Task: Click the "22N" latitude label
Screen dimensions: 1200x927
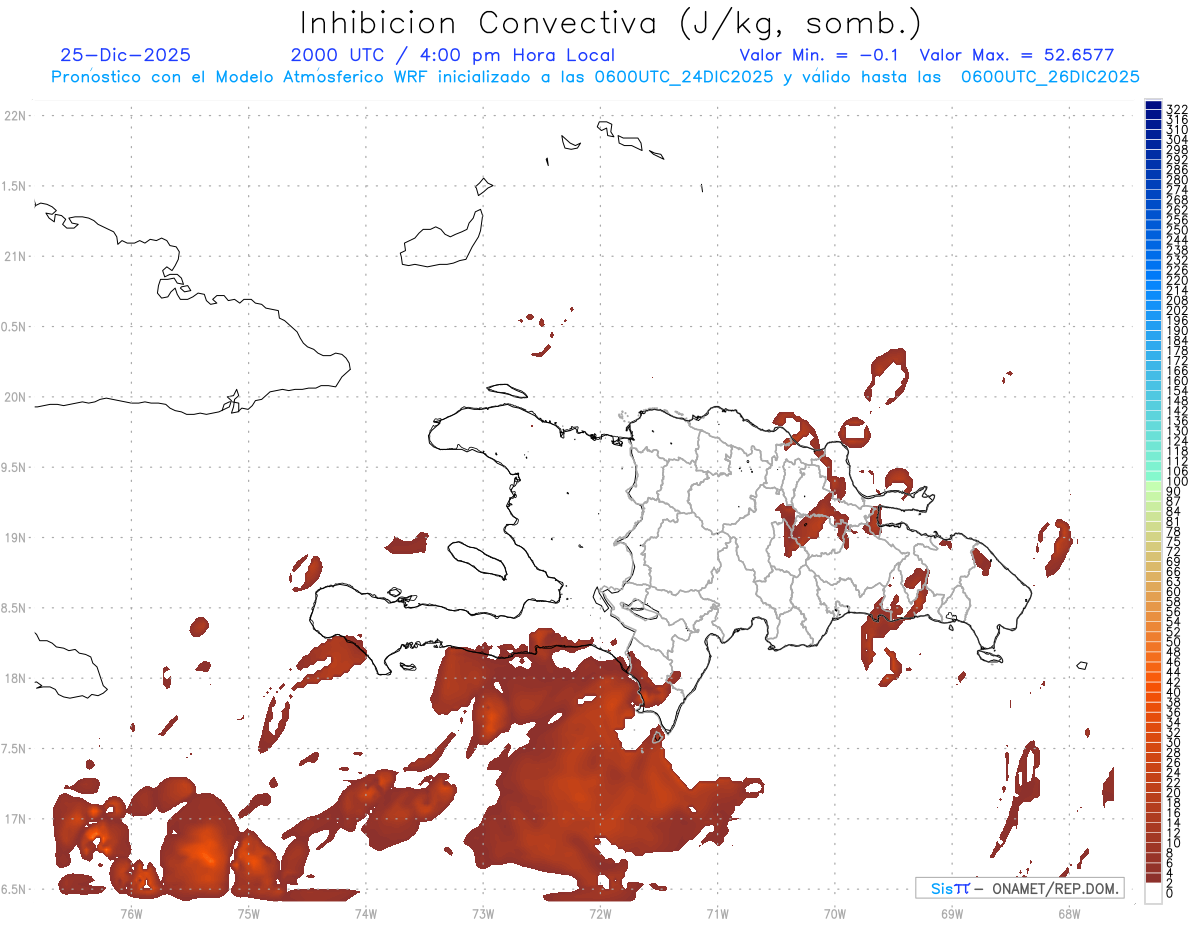Action: tap(15, 116)
